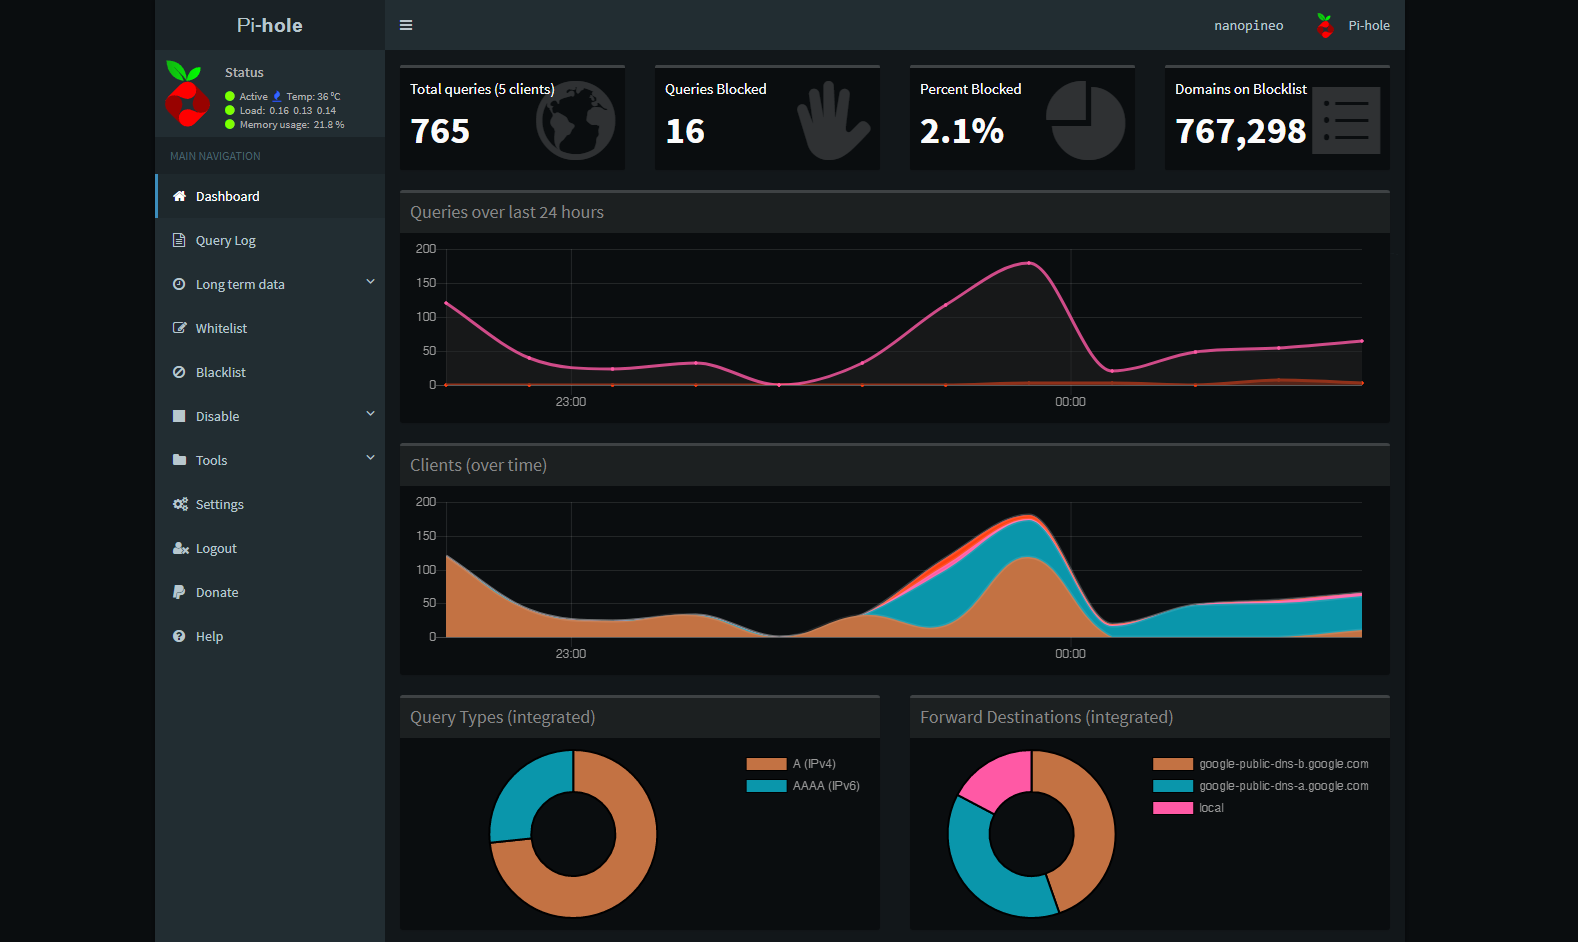Click the Percent Blocked value 2.1%
1578x942 pixels.
click(962, 131)
